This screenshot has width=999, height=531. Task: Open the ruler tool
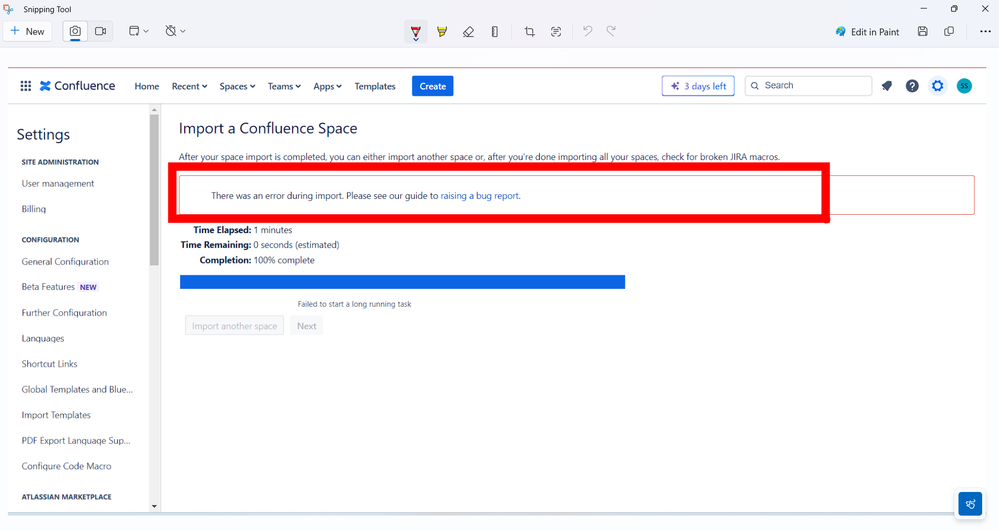click(494, 31)
